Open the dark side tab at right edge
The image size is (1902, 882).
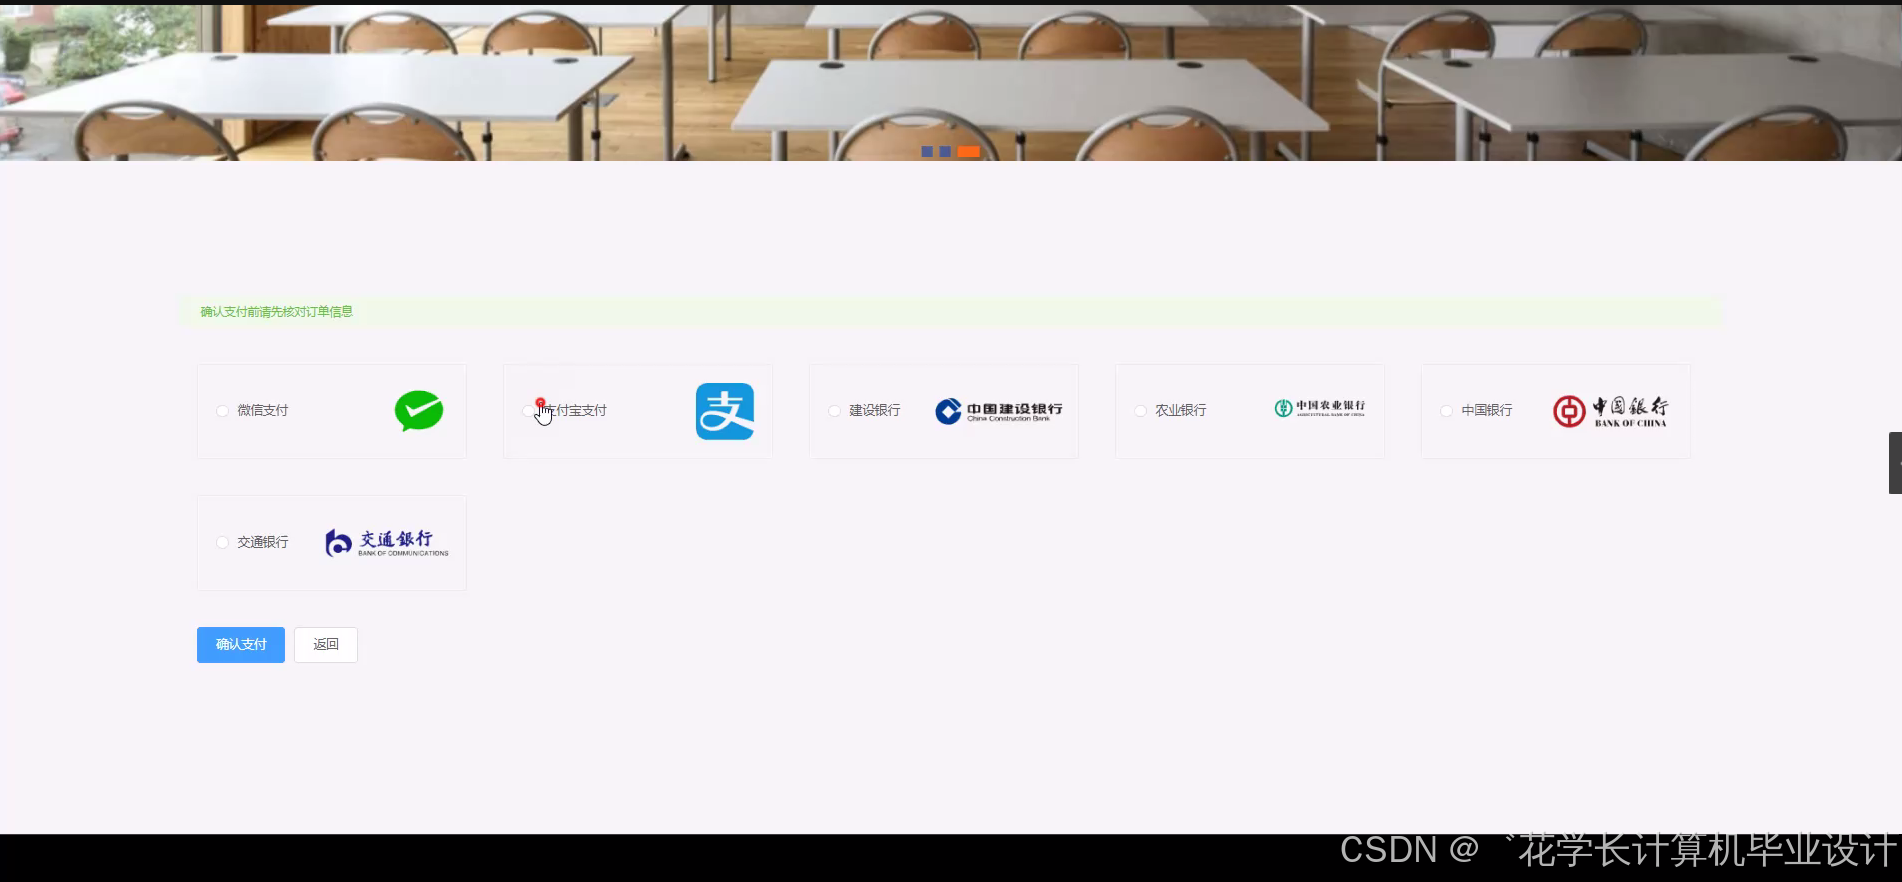coord(1895,463)
